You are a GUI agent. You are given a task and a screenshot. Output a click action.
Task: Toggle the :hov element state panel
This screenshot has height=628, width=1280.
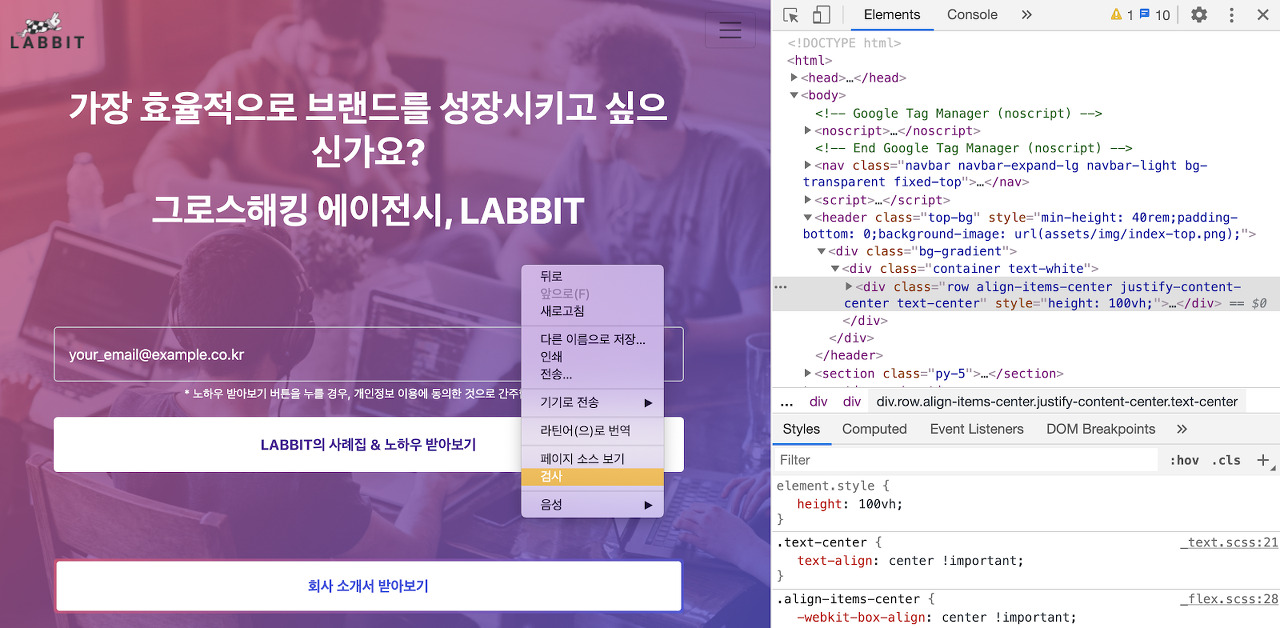coord(1184,460)
